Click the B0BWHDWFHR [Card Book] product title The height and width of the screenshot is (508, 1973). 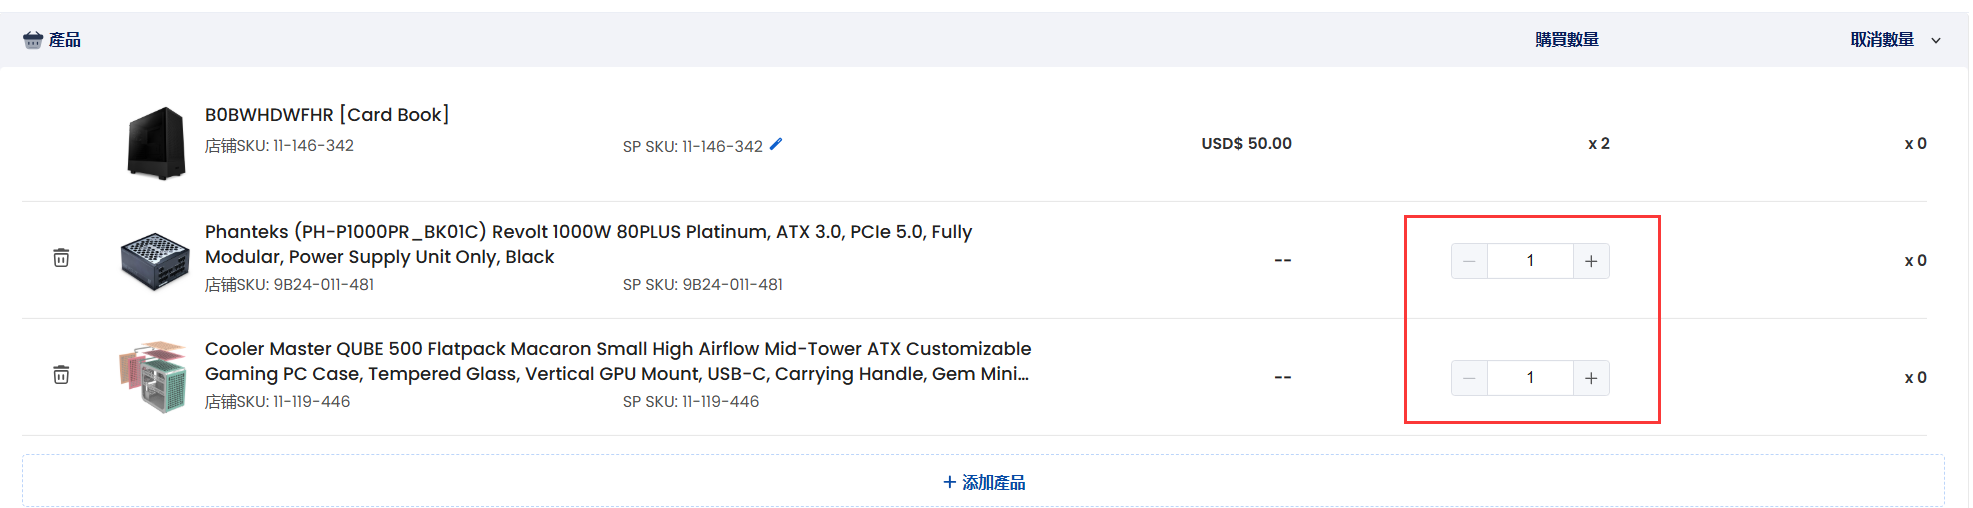(x=327, y=115)
